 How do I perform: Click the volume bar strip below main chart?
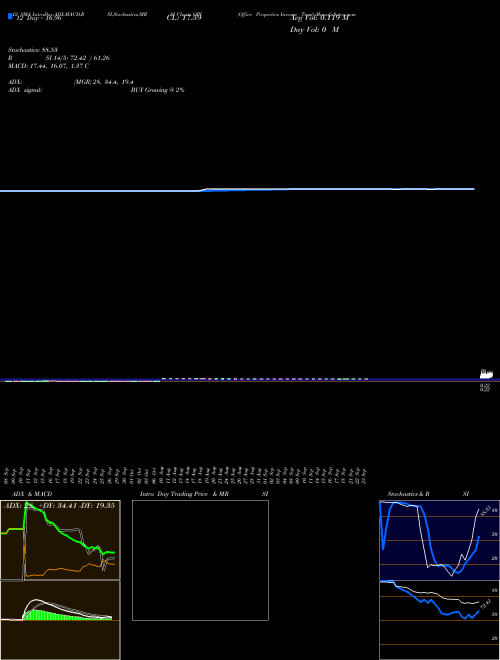(184, 380)
